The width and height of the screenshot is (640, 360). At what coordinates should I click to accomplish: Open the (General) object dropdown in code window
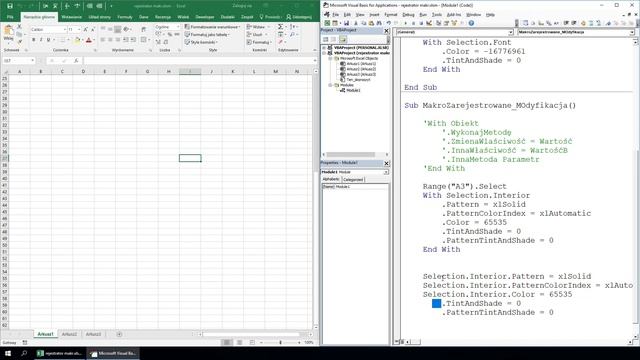[510, 32]
